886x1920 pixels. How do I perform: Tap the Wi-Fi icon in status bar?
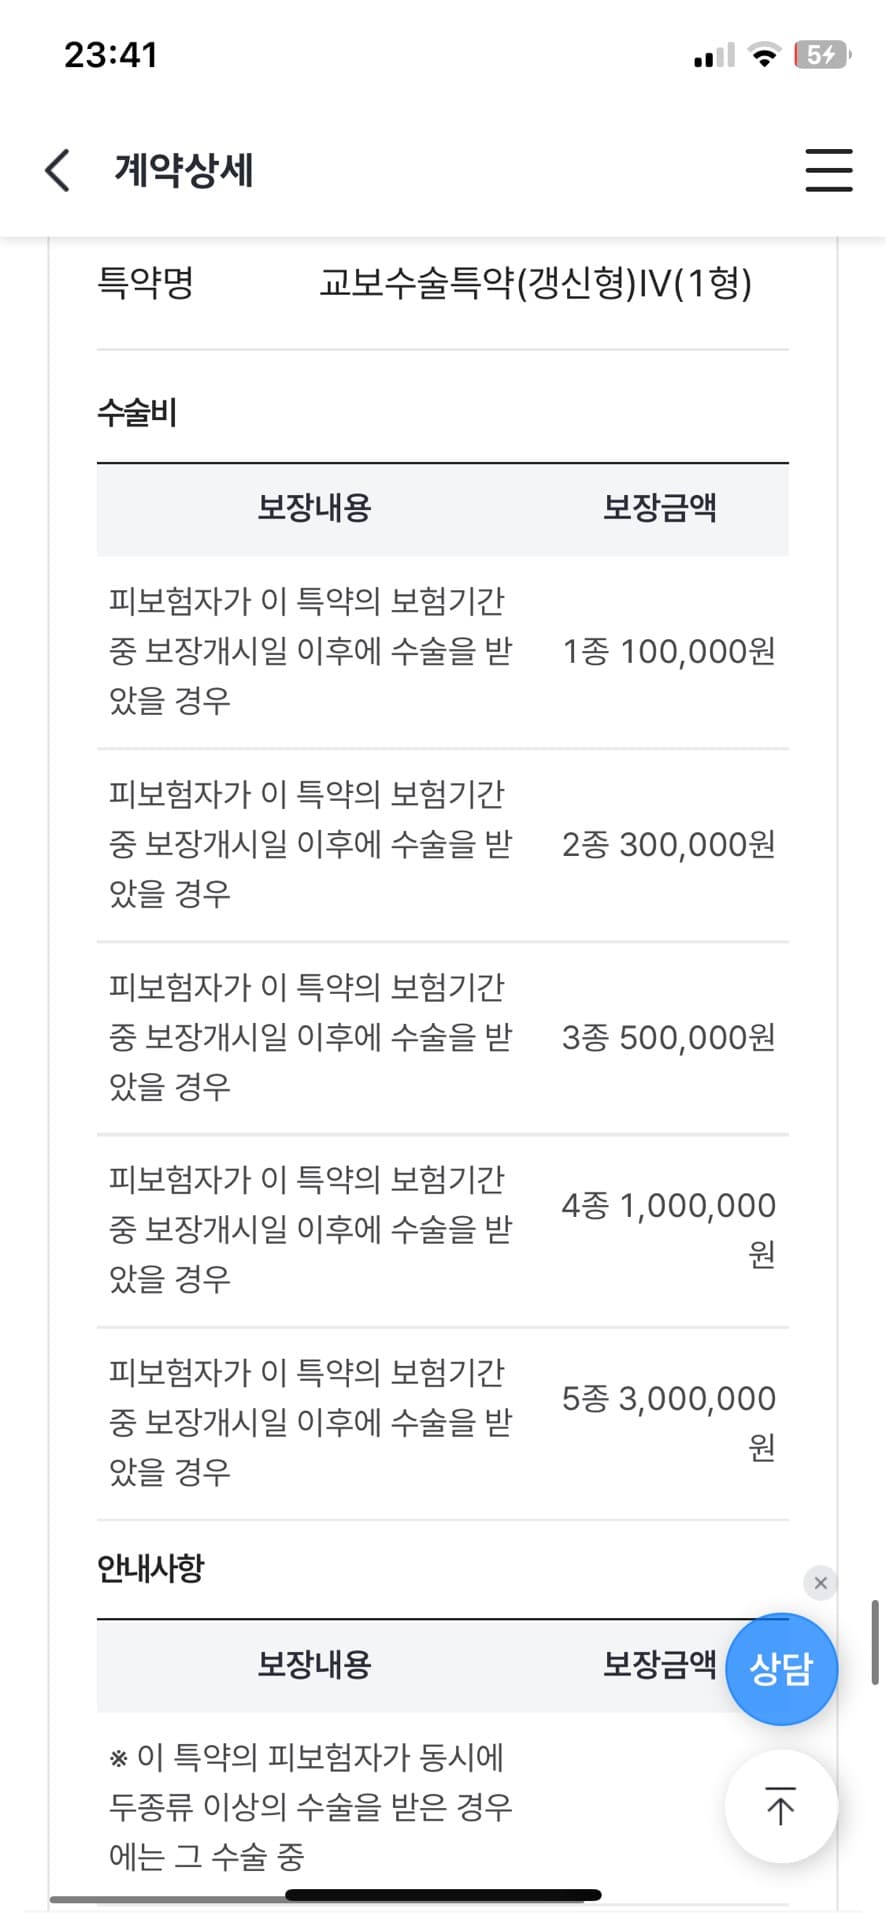(764, 56)
